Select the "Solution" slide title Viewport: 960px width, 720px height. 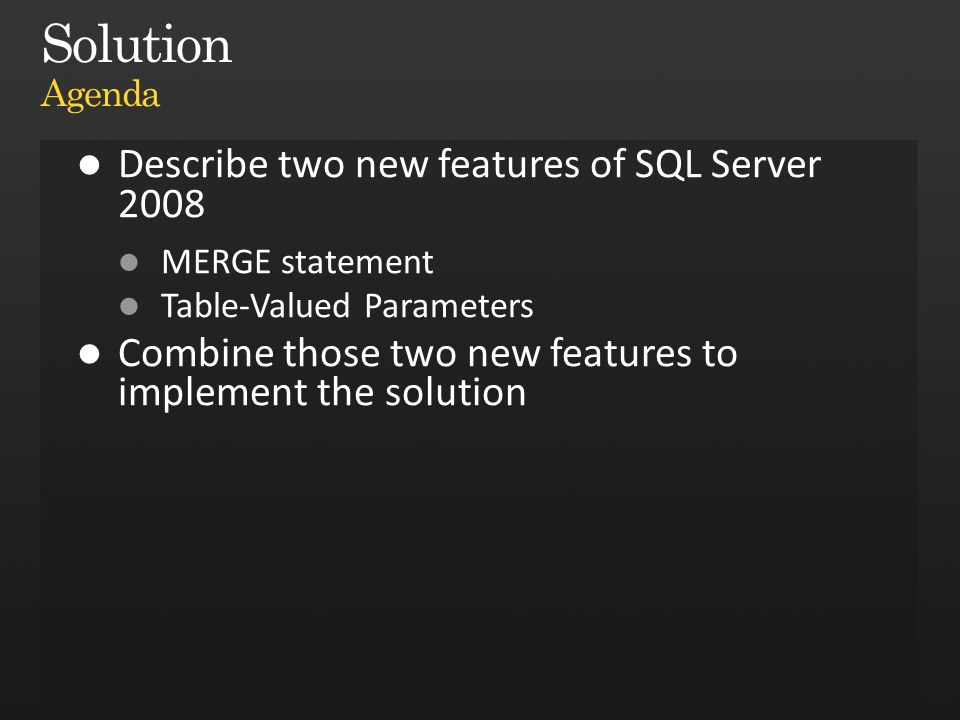(x=137, y=44)
